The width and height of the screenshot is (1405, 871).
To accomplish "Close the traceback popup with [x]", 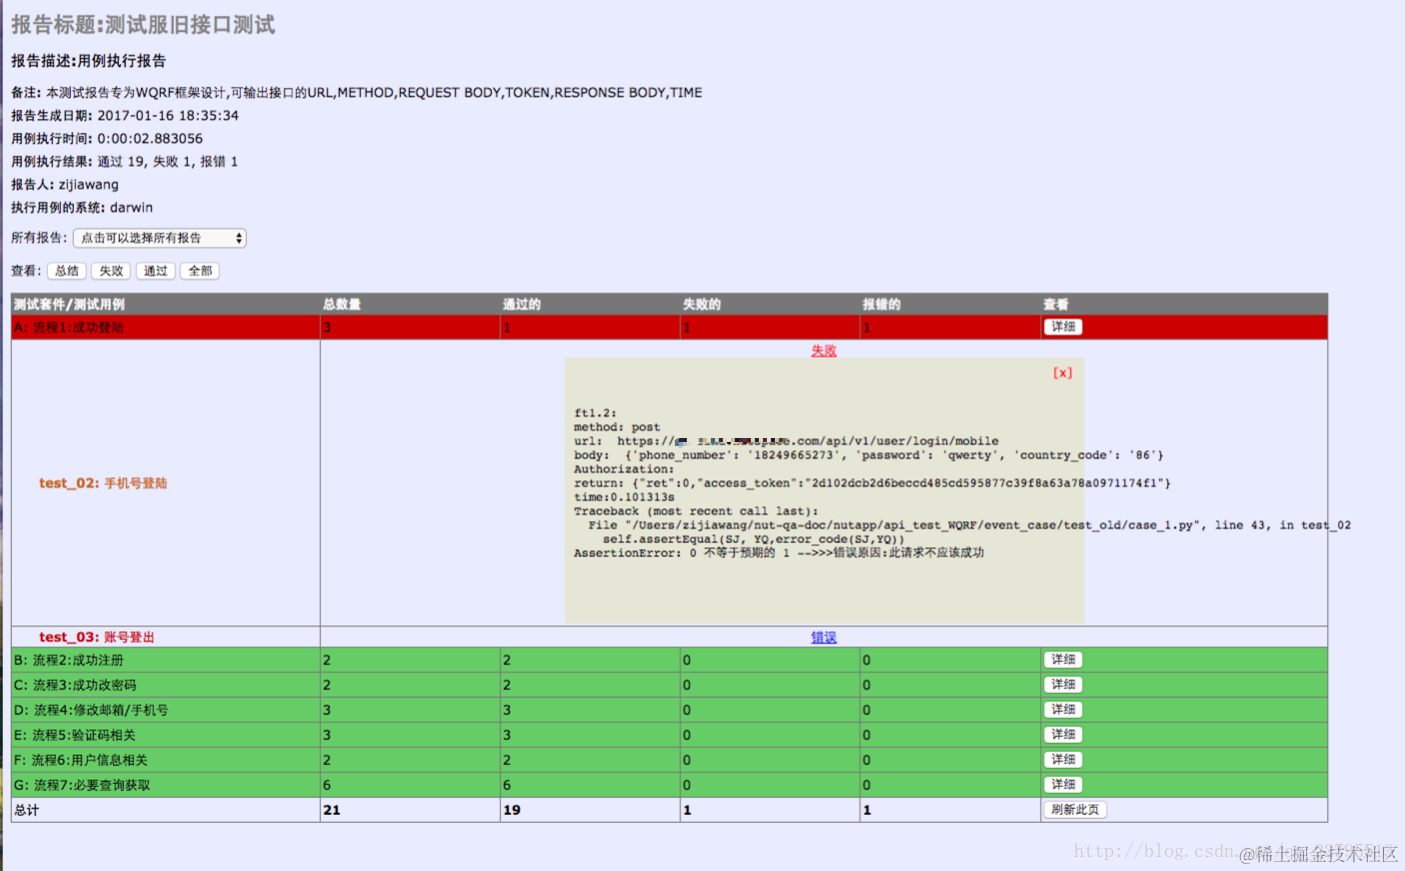I will pos(1062,373).
